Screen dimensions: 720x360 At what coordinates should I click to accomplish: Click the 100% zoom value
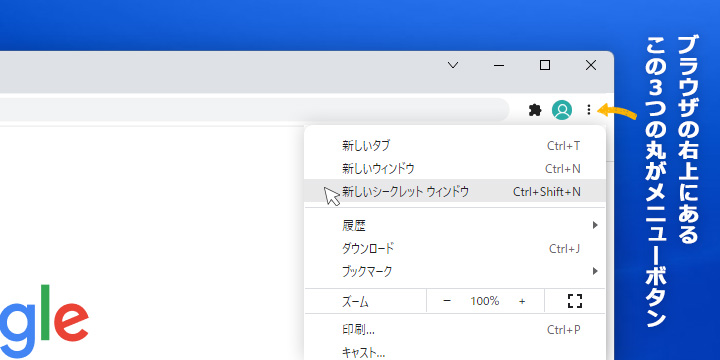point(484,301)
